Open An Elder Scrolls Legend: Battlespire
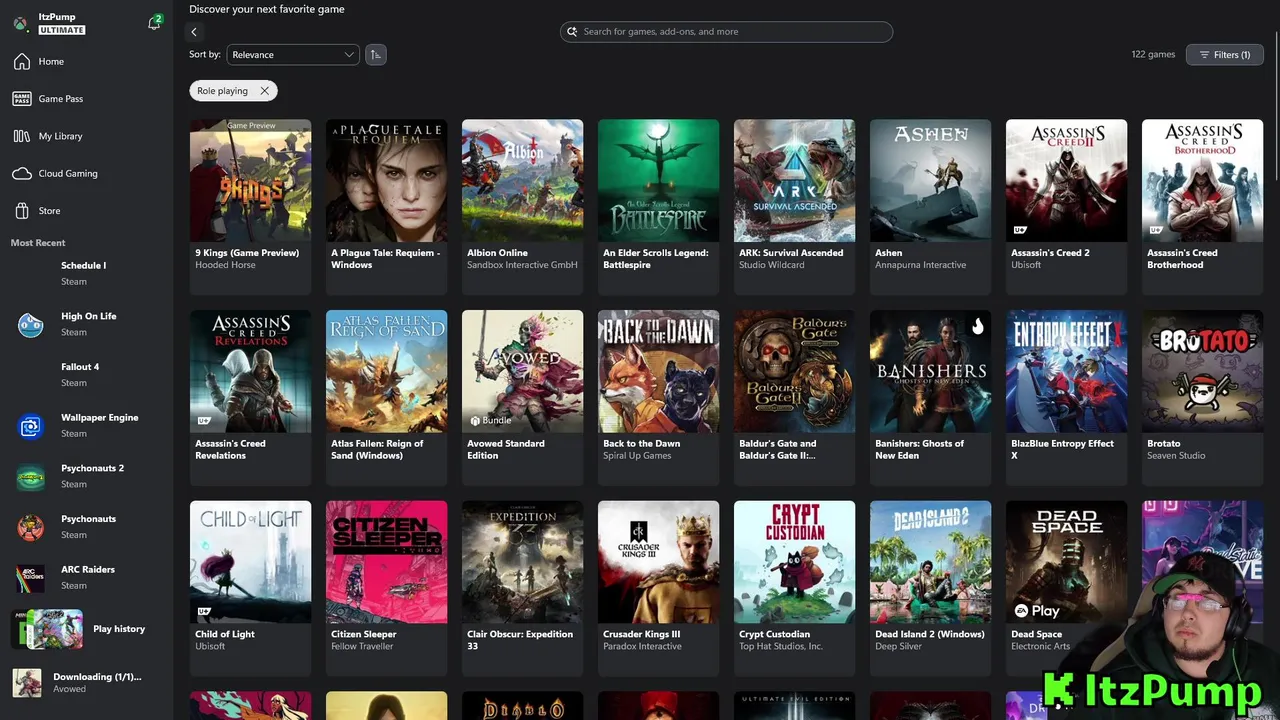Screen dimensions: 1280x720 [658, 207]
